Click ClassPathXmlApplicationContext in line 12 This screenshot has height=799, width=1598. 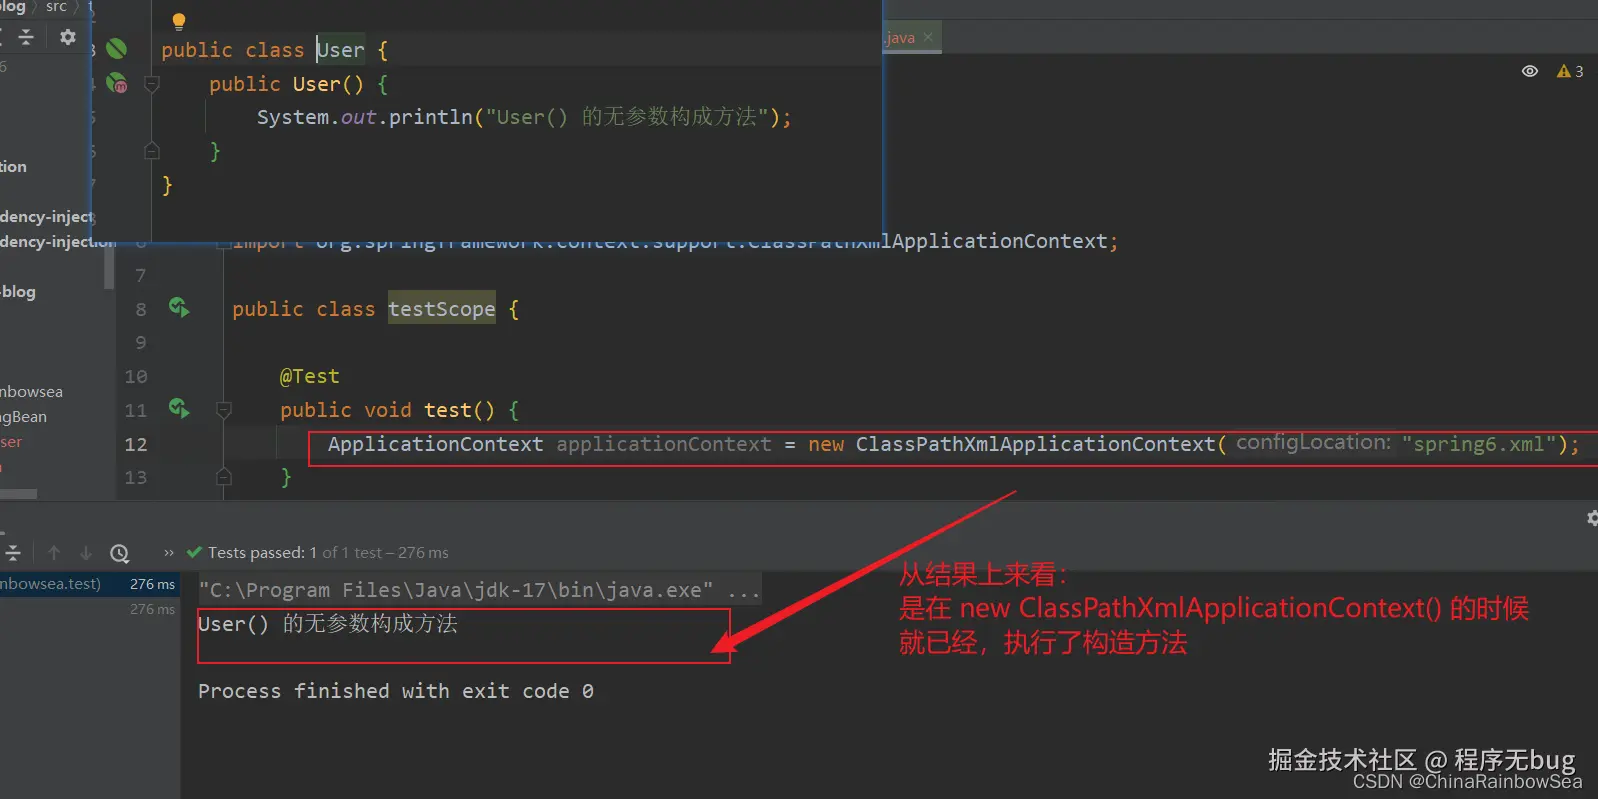pyautogui.click(x=1035, y=444)
